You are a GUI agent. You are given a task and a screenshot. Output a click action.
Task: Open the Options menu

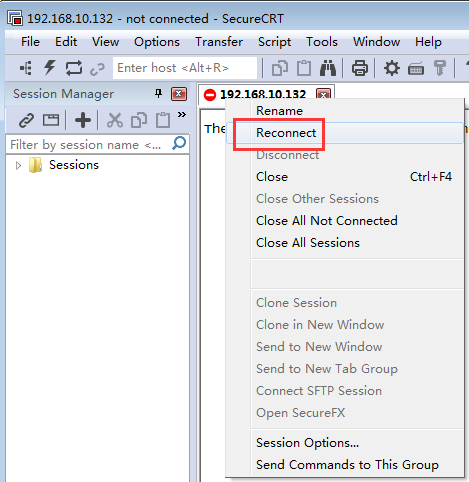point(157,42)
